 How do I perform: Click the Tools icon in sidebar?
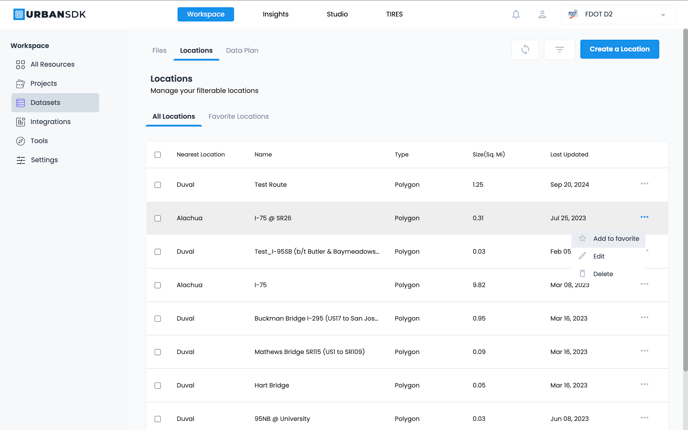[20, 141]
